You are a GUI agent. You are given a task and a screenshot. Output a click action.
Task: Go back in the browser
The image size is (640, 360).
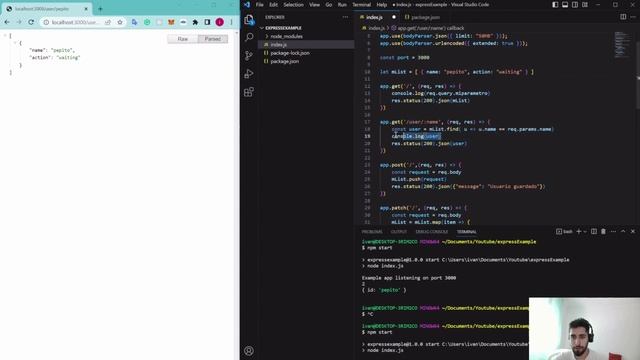coord(7,22)
